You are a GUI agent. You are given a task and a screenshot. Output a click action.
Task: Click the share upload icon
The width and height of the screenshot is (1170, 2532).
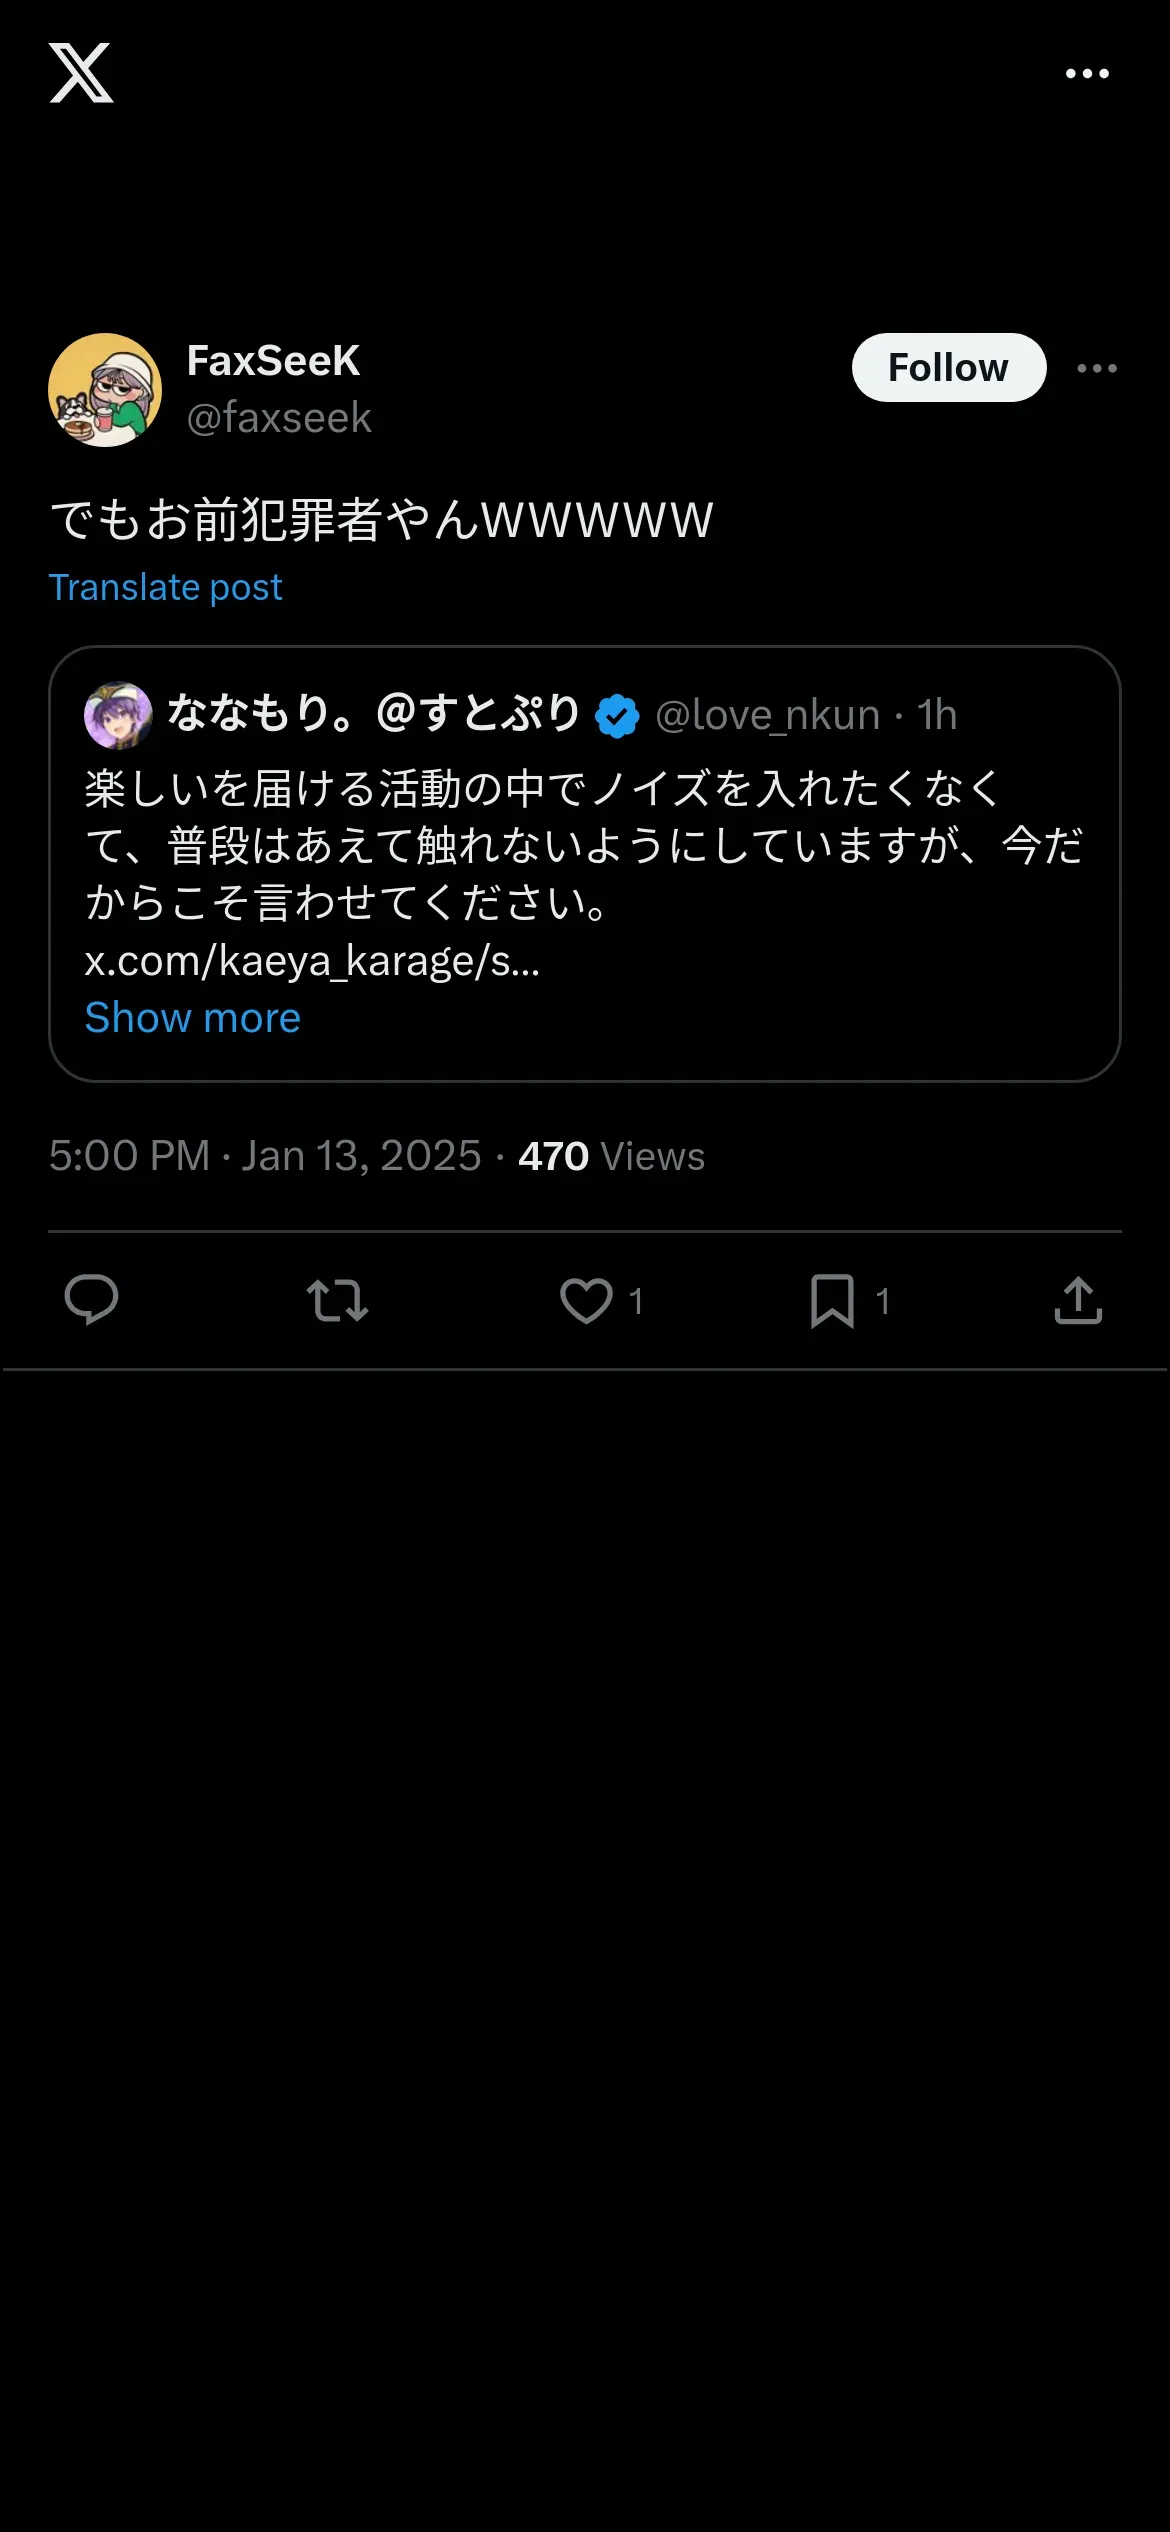[1078, 1300]
